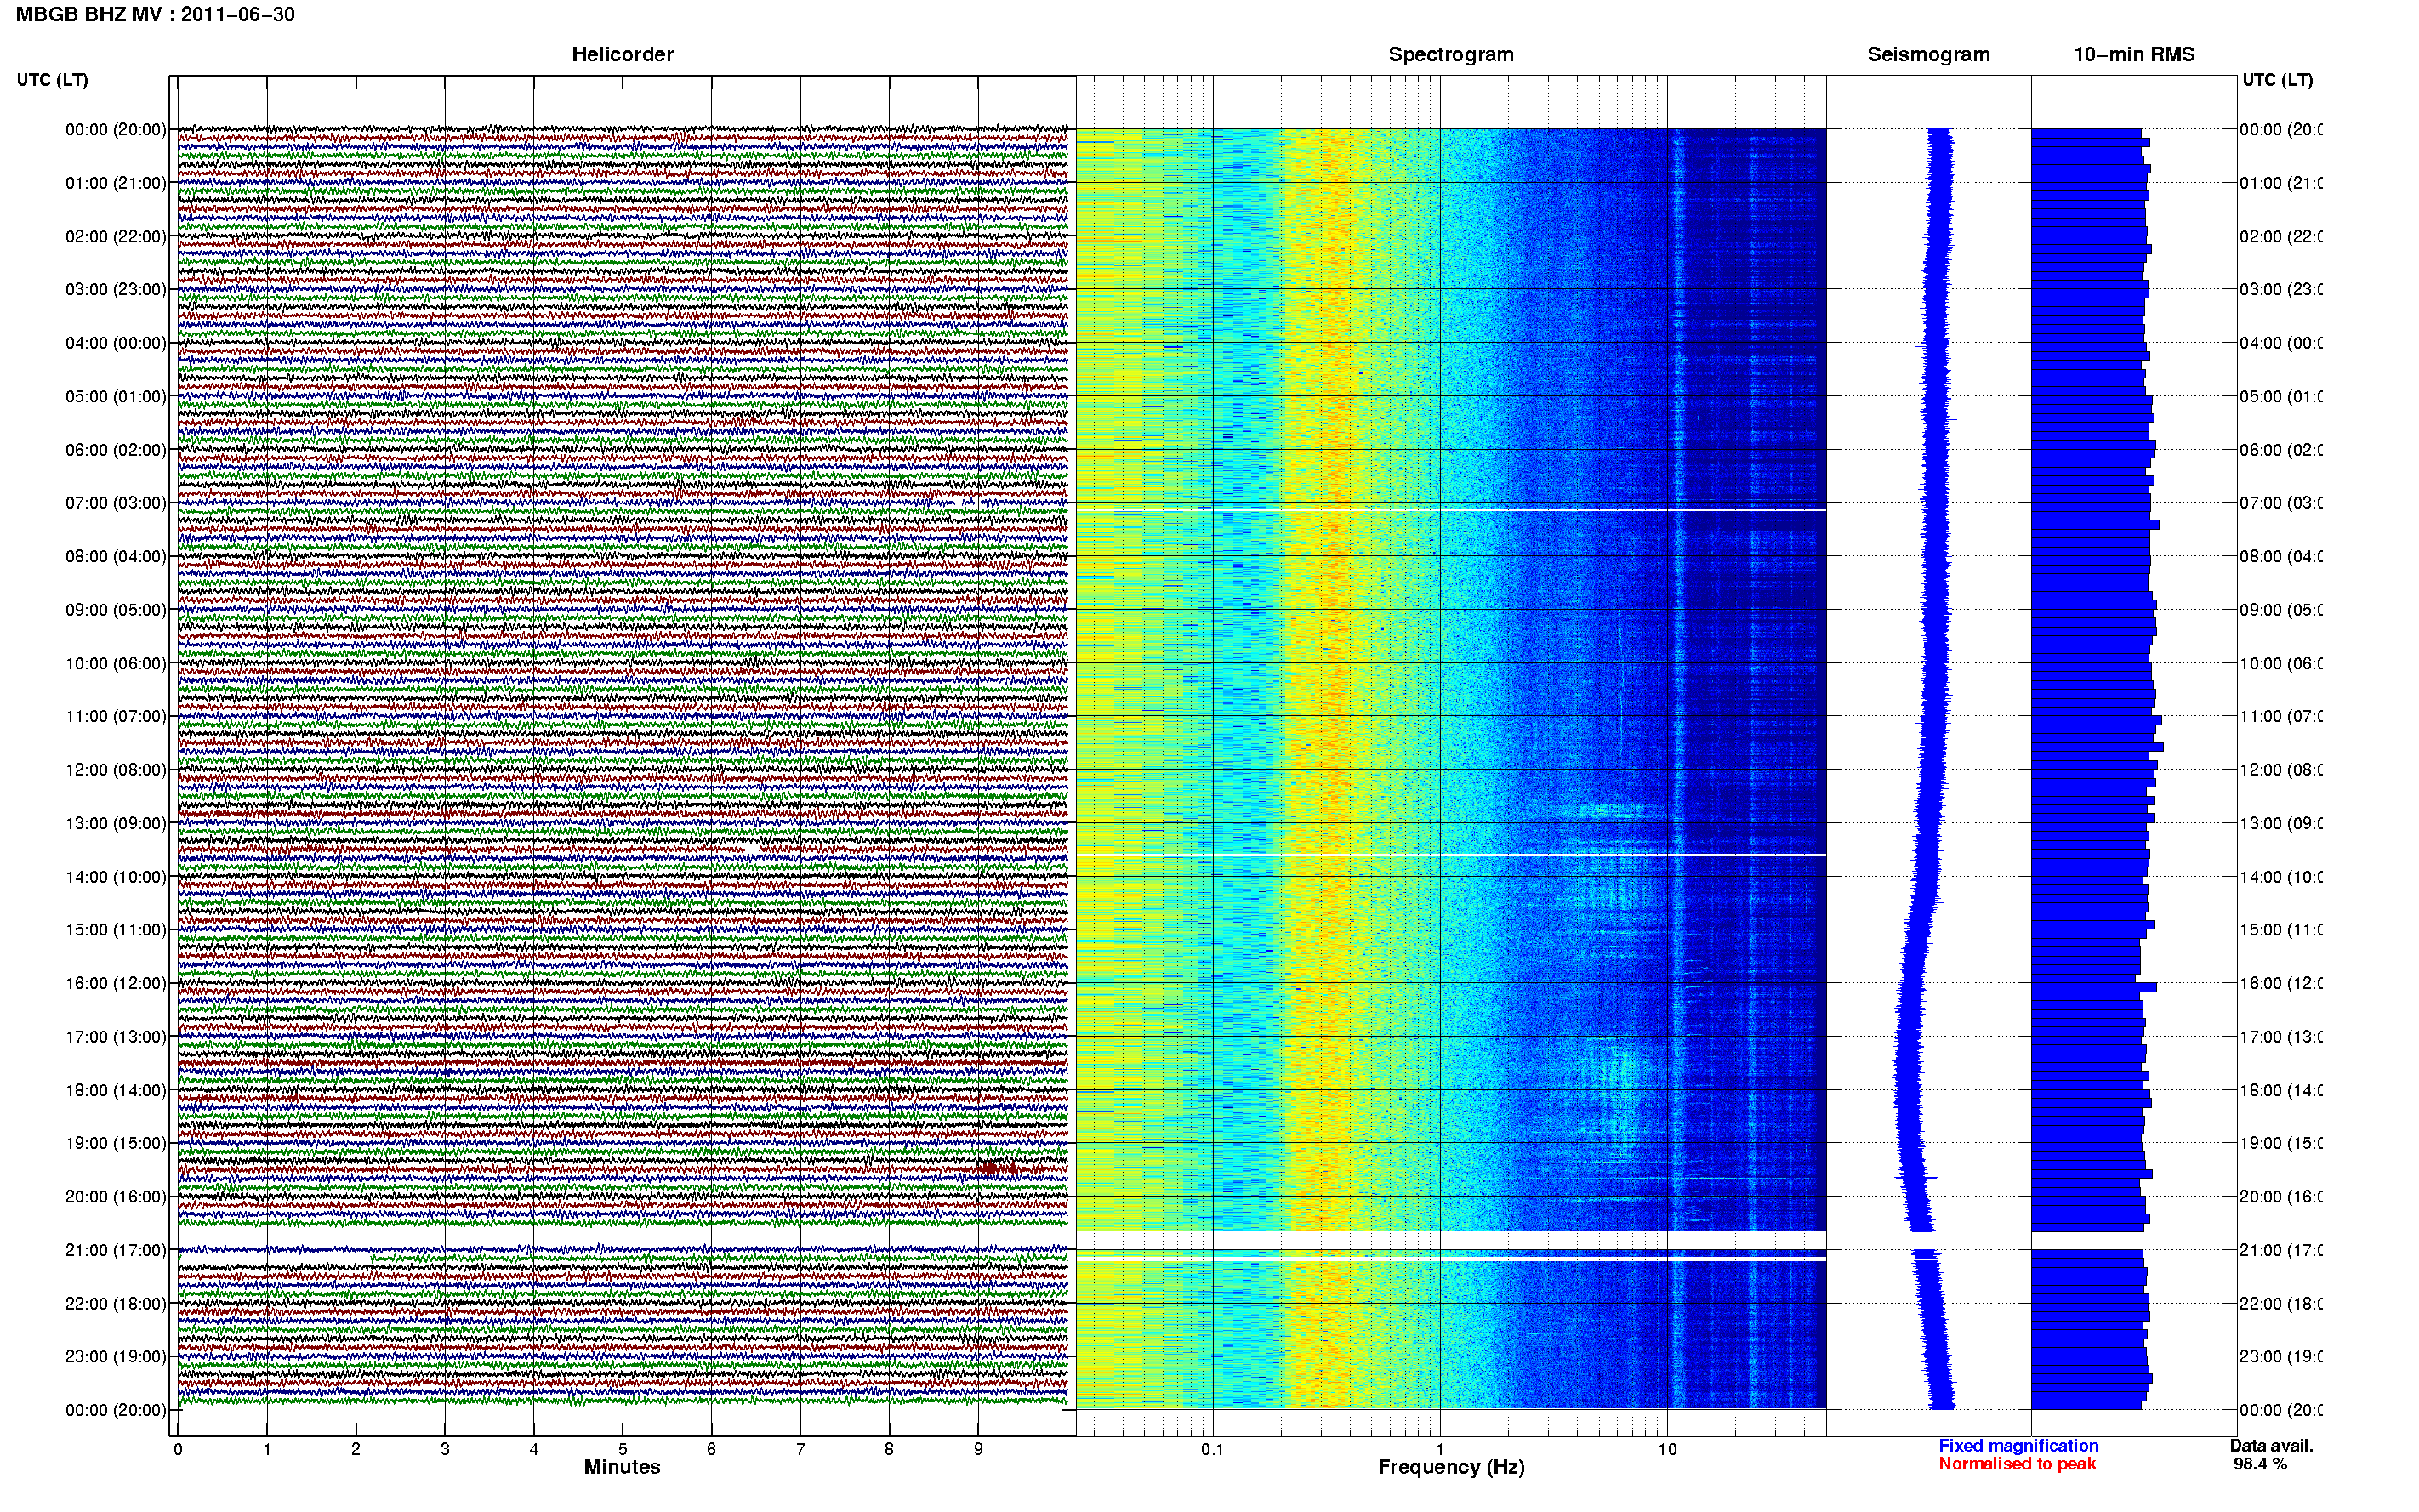Click the "06:00 (02:00)" left time label
This screenshot has width=2419, height=1512.
pyautogui.click(x=116, y=450)
